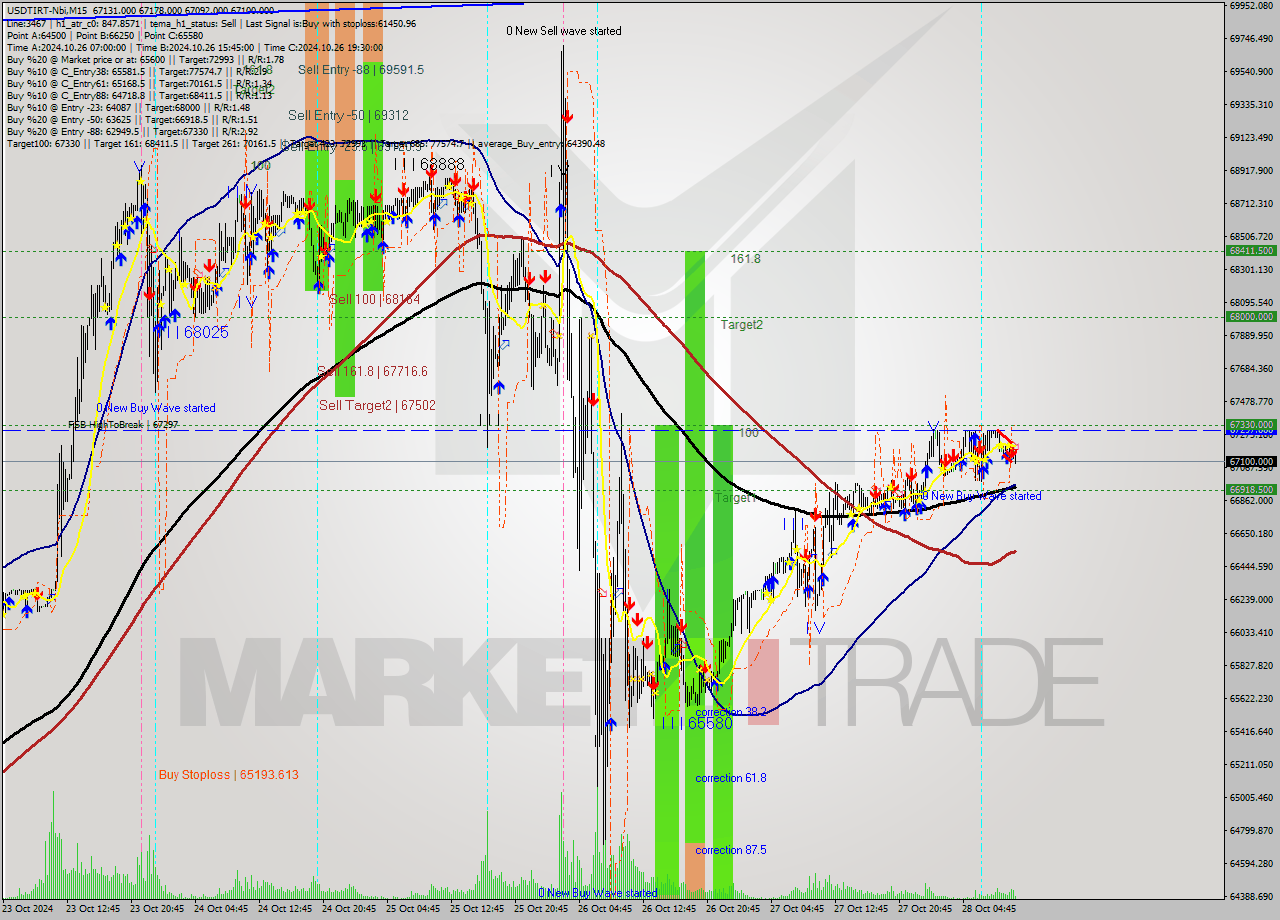Select the green 67330.000 price tag
Viewport: 1280px width, 920px height.
coord(1250,424)
